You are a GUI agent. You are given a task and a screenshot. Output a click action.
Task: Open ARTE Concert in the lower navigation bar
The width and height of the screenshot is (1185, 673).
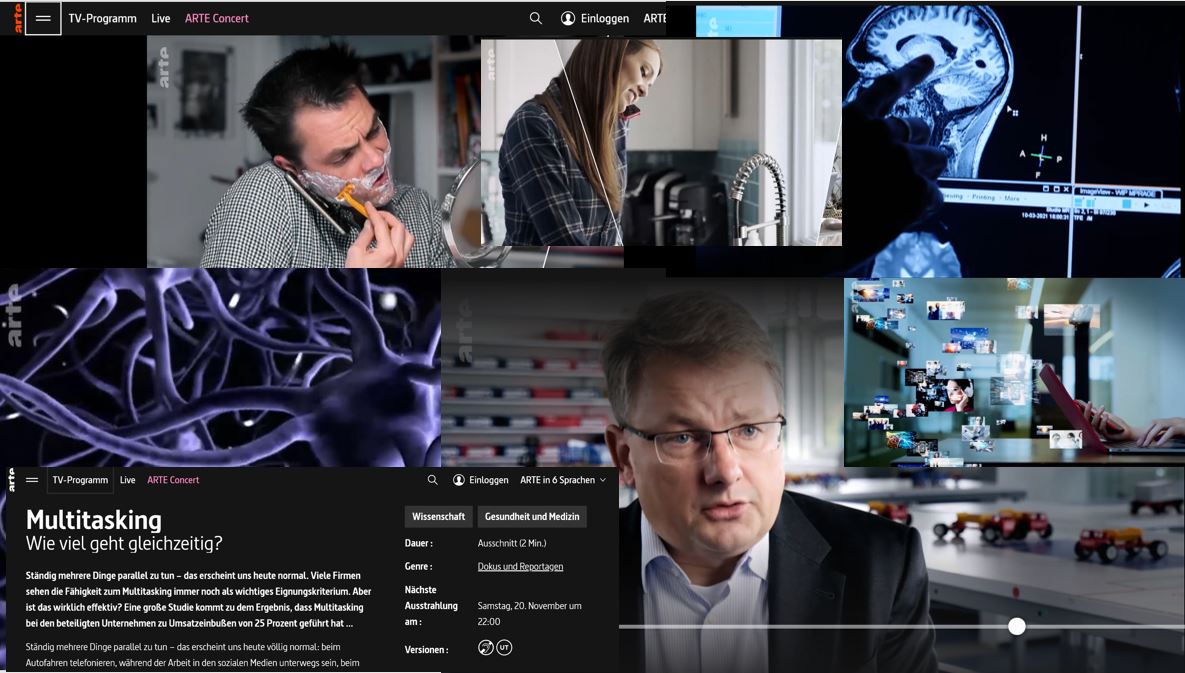(173, 480)
